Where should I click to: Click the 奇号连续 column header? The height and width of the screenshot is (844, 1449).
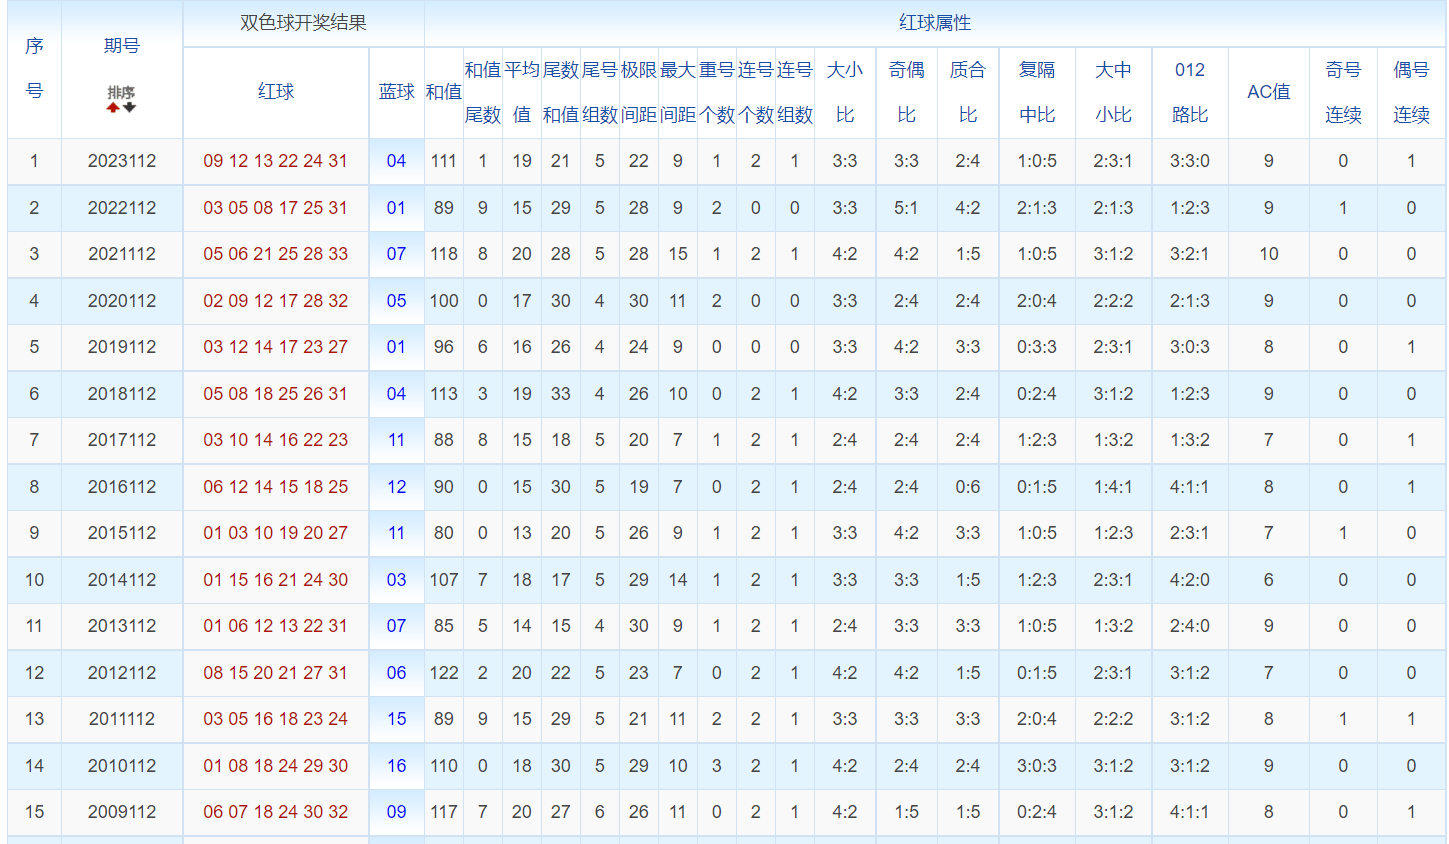point(1343,92)
